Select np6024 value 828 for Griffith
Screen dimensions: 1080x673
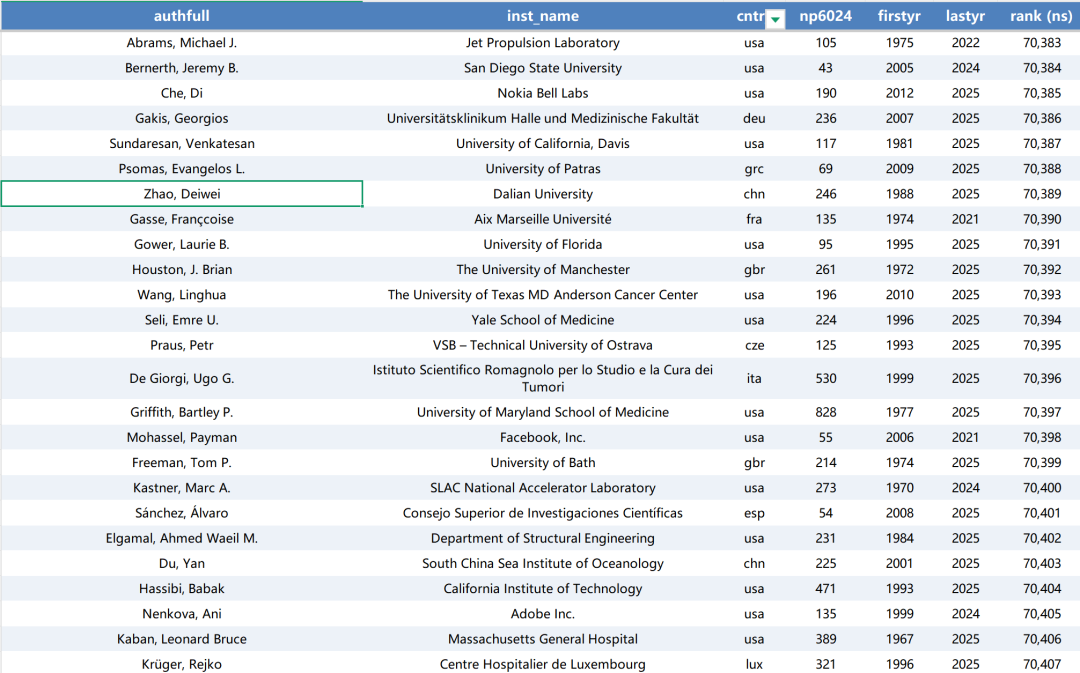[x=825, y=412]
